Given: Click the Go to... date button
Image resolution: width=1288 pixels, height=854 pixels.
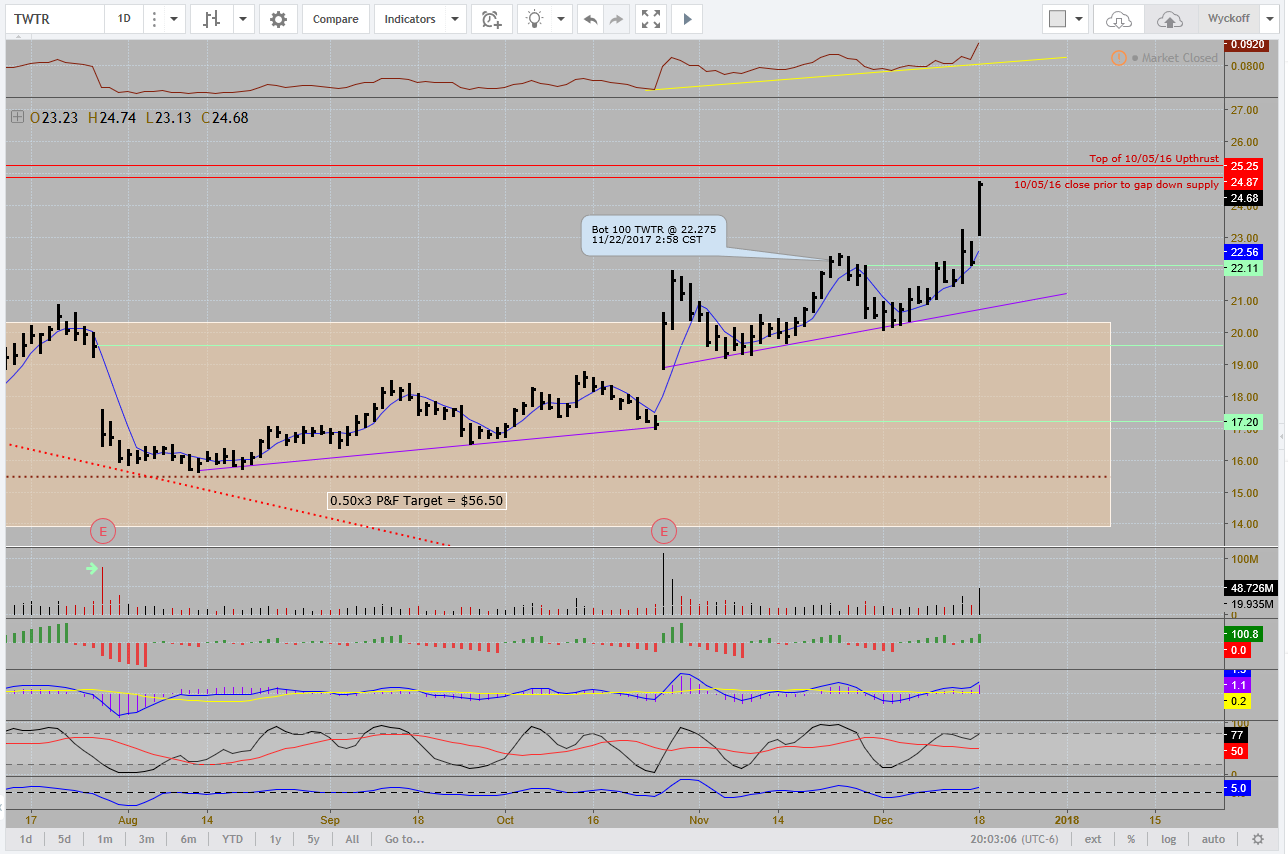Looking at the screenshot, I should click(x=404, y=839).
